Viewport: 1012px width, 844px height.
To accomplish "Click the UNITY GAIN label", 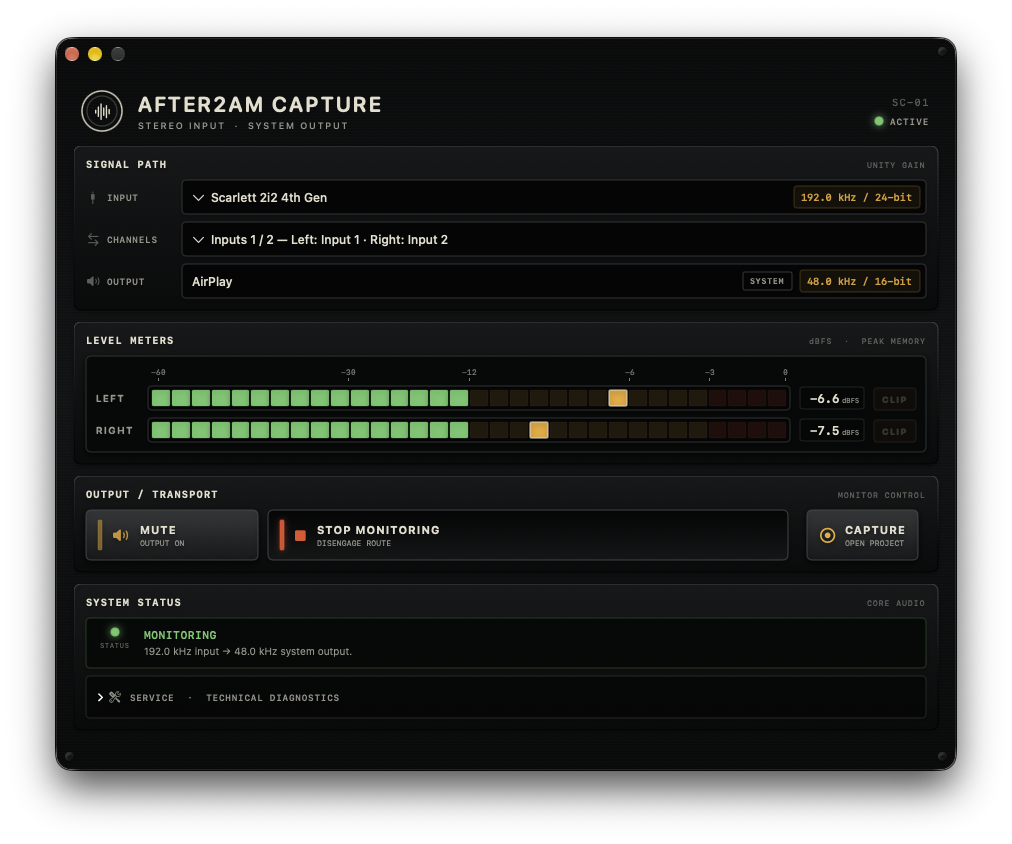I will point(896,165).
